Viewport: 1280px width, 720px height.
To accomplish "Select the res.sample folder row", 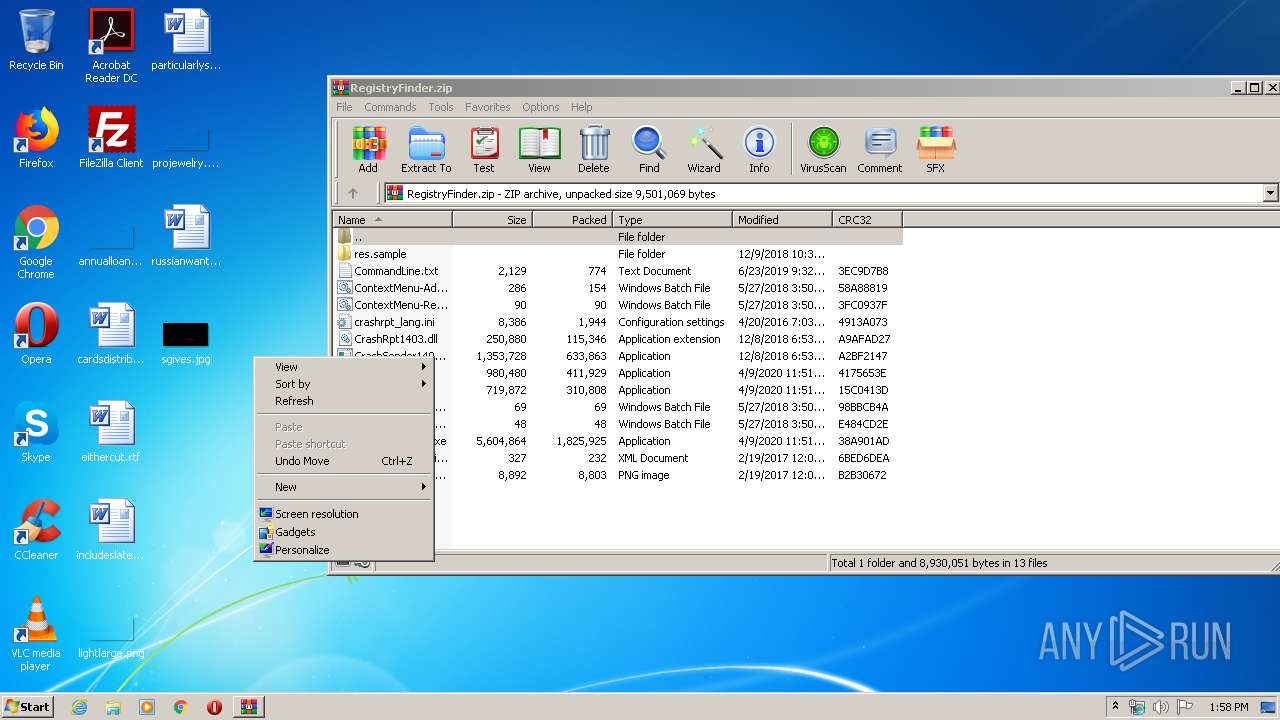I will (x=618, y=254).
